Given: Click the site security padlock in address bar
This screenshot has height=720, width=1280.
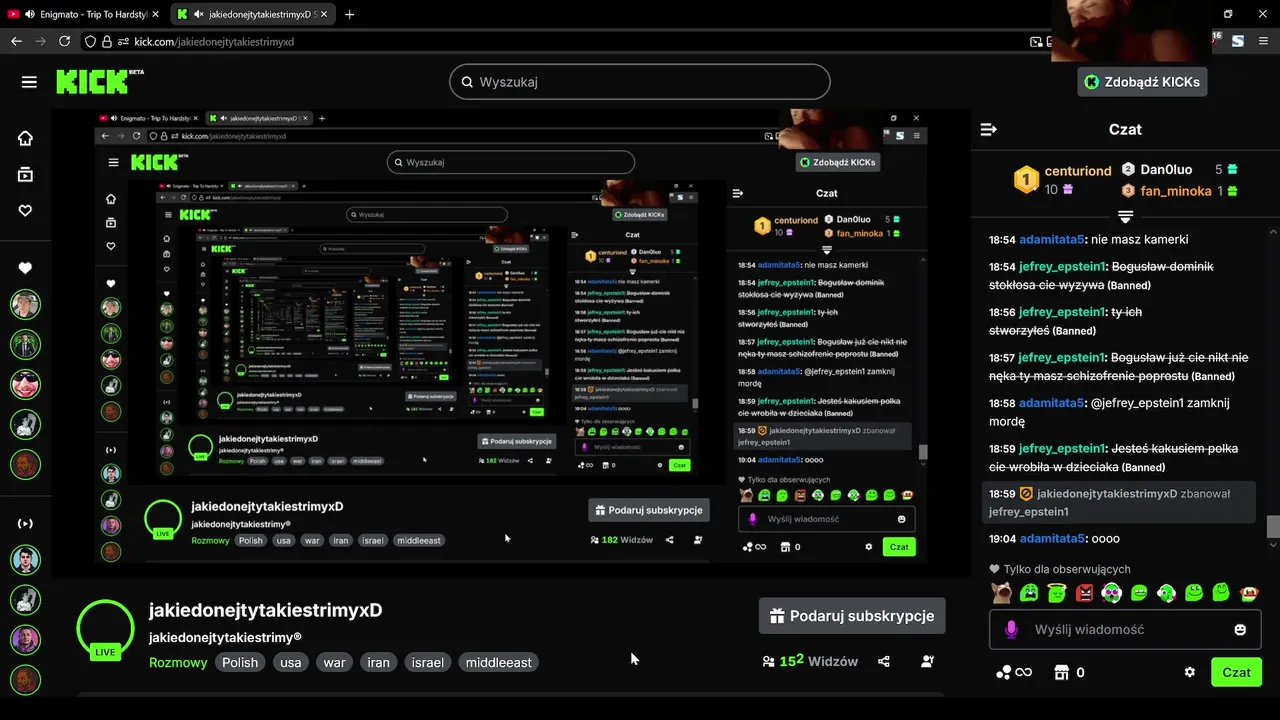Looking at the screenshot, I should click(106, 42).
